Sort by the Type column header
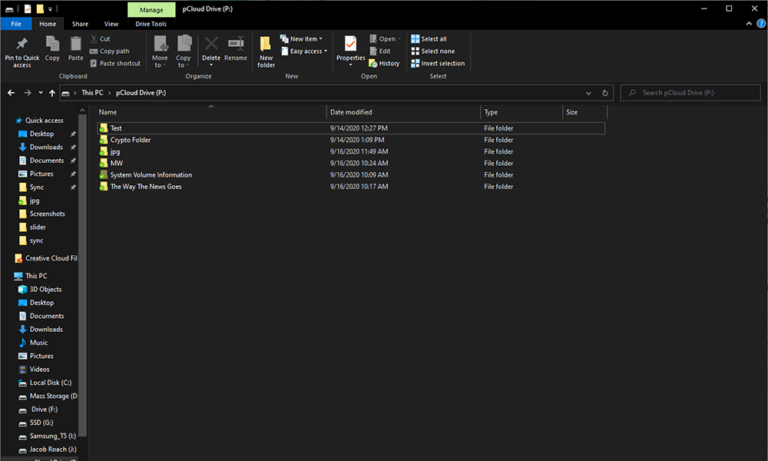 click(522, 112)
